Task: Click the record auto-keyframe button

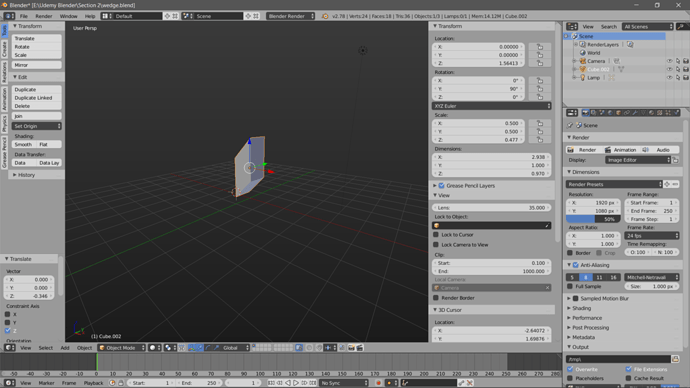Action: 378,383
